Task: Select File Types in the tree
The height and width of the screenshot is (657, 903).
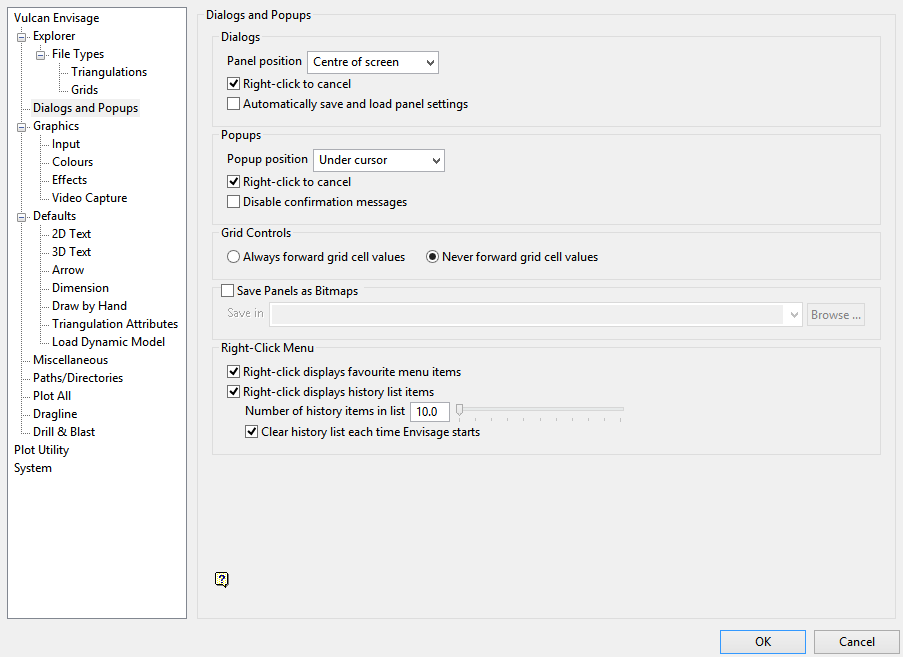Action: (x=78, y=54)
